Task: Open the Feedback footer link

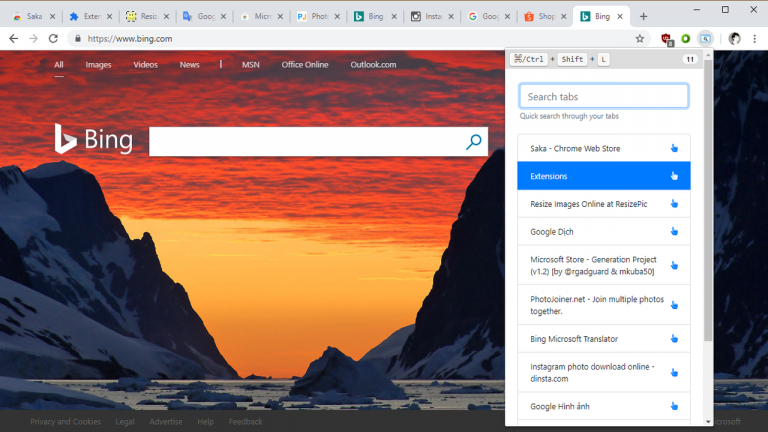Action: pyautogui.click(x=245, y=422)
